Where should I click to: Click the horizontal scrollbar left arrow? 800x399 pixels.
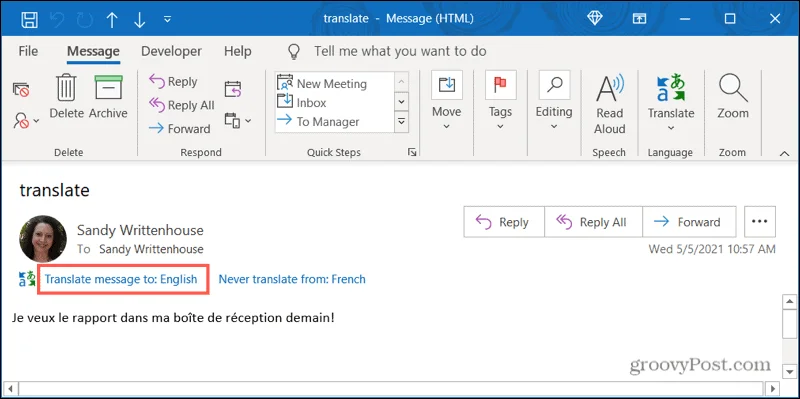(x=10, y=388)
